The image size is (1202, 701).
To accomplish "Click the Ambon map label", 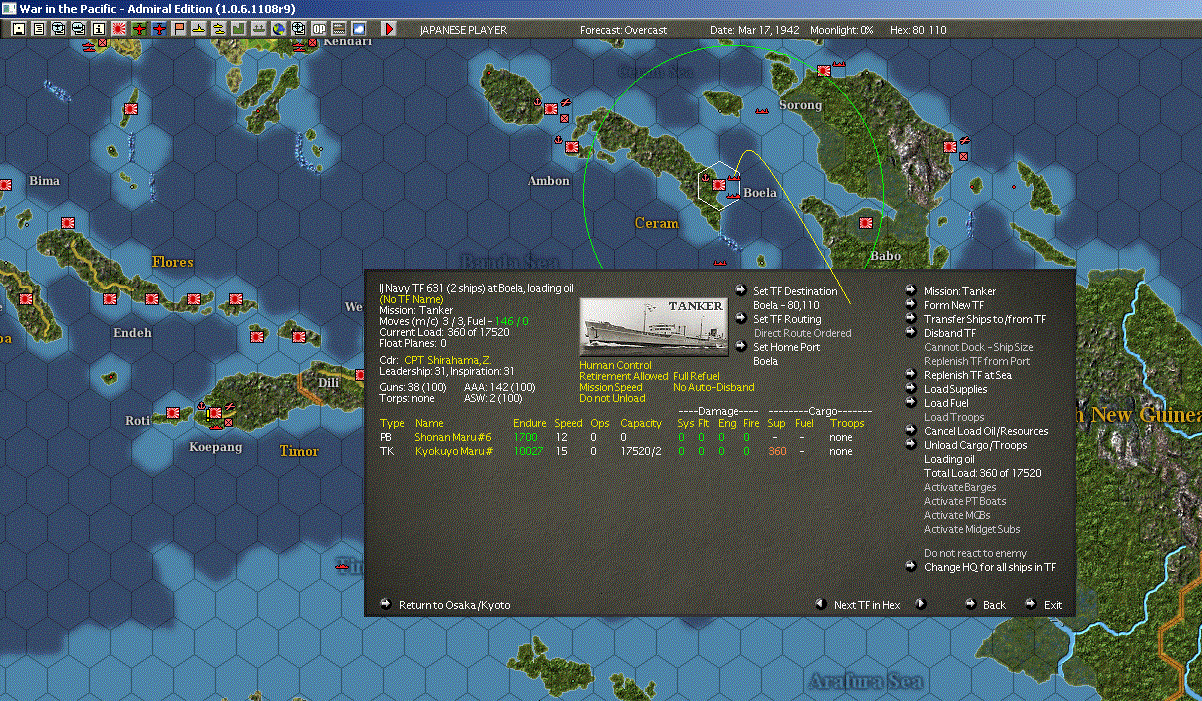I will pos(549,181).
